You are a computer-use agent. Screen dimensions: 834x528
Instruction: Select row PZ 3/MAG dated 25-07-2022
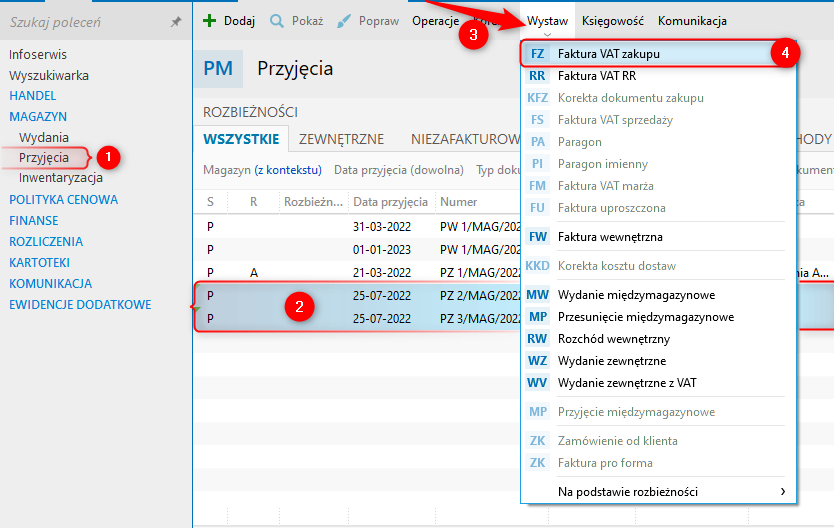(357, 319)
